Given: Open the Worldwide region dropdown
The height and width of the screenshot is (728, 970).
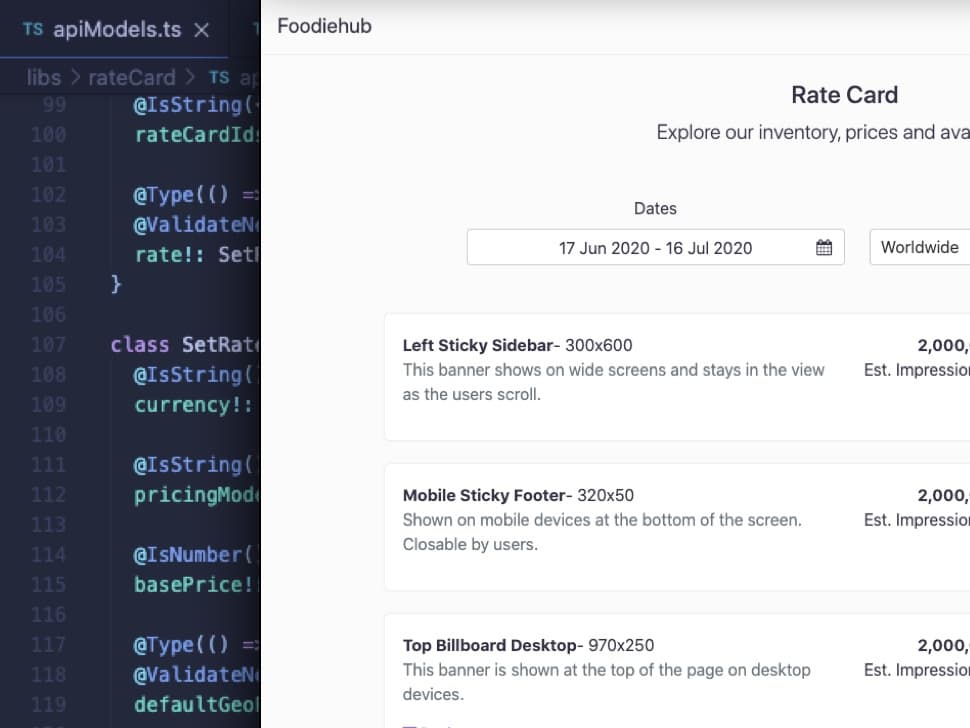Looking at the screenshot, I should click(919, 247).
